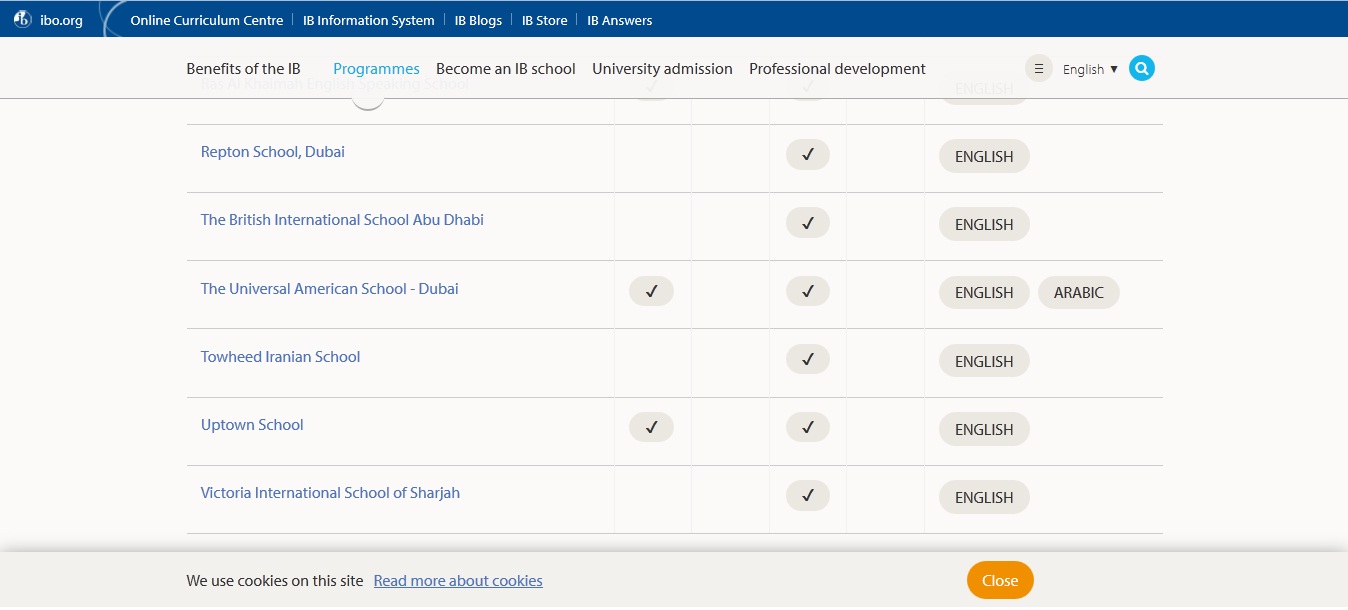Select Benefits of the IB menu
Screen dimensions: 1348x610
[x=243, y=69]
